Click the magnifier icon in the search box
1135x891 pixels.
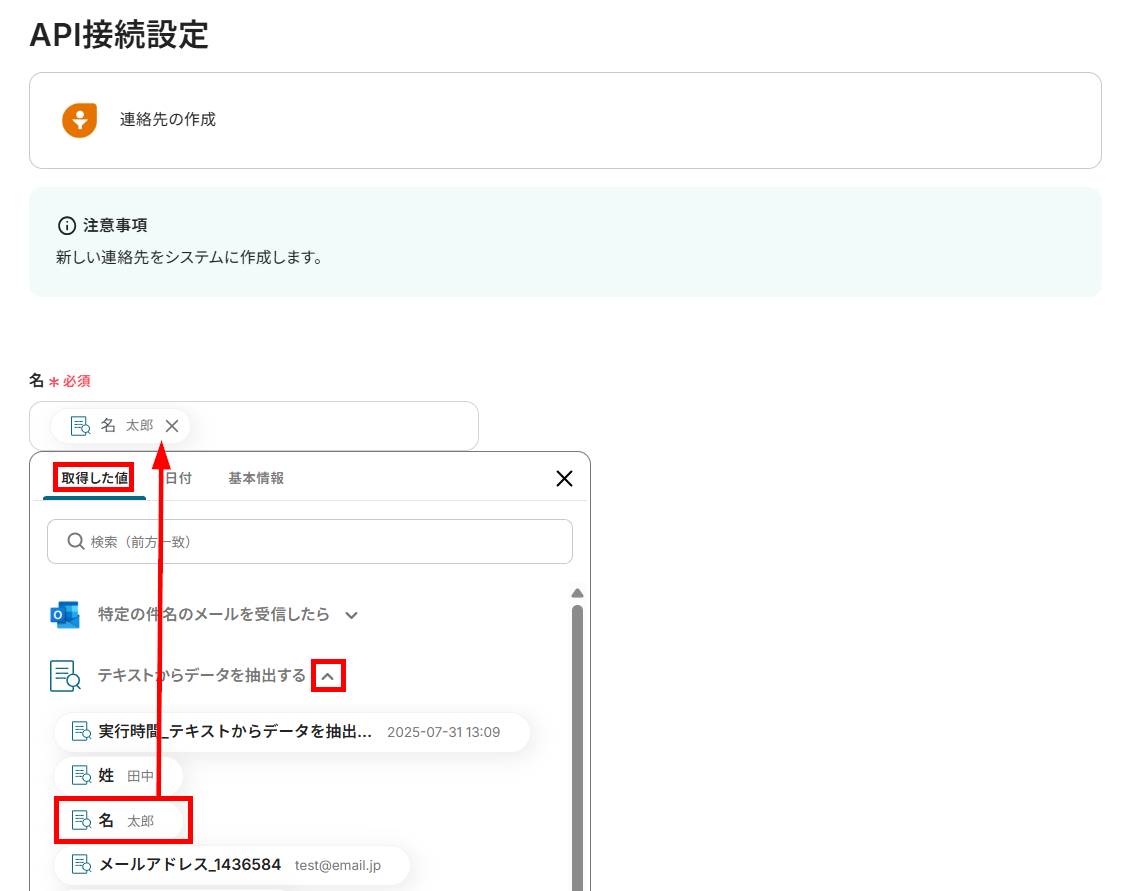click(x=75, y=541)
